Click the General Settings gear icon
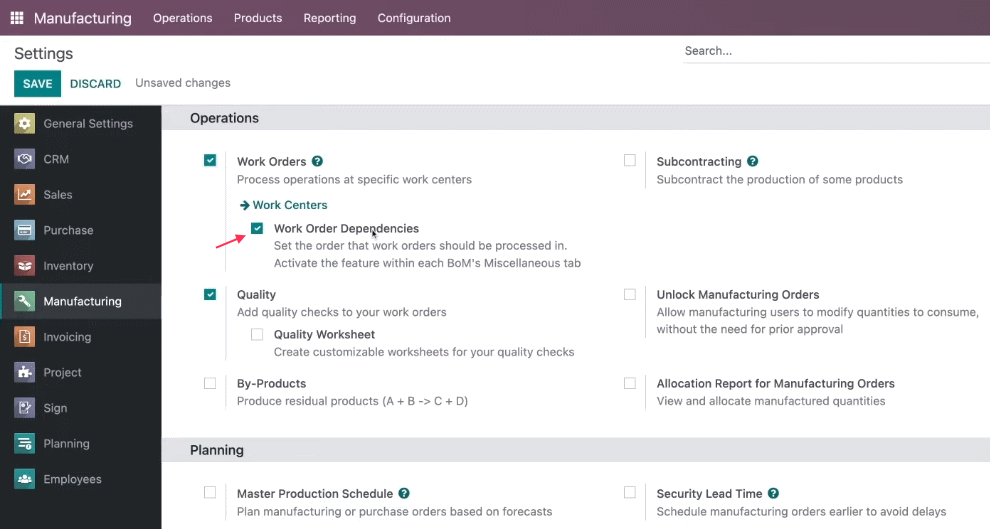This screenshot has height=529, width=990. point(25,124)
